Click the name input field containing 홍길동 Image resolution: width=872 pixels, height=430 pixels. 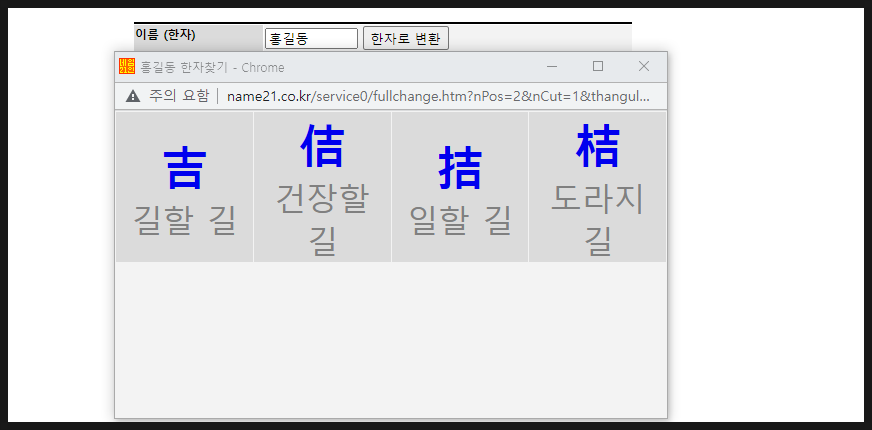[x=311, y=38]
